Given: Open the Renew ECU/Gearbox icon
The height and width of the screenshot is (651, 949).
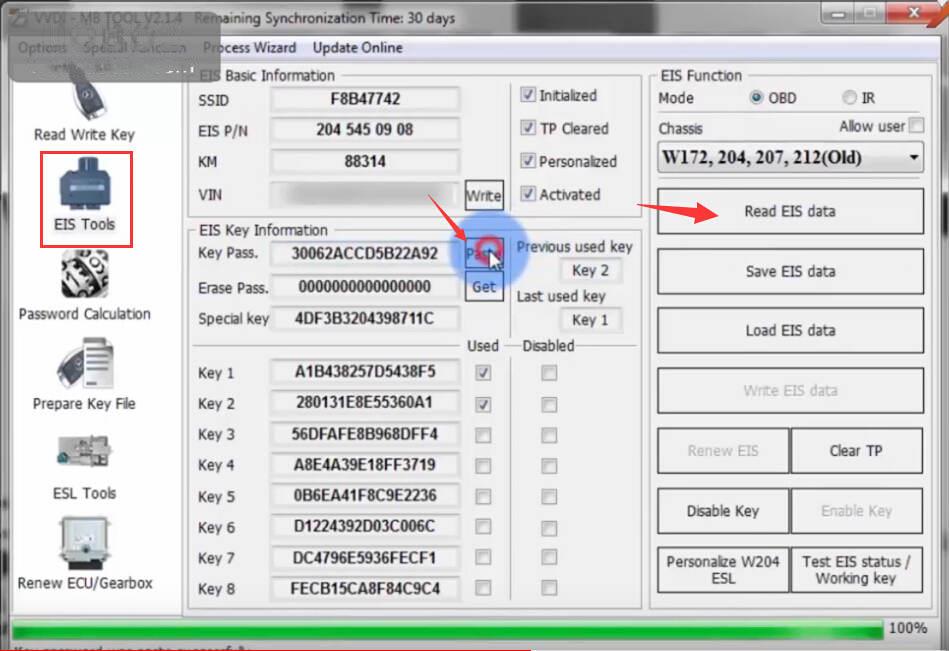Looking at the screenshot, I should (x=85, y=543).
